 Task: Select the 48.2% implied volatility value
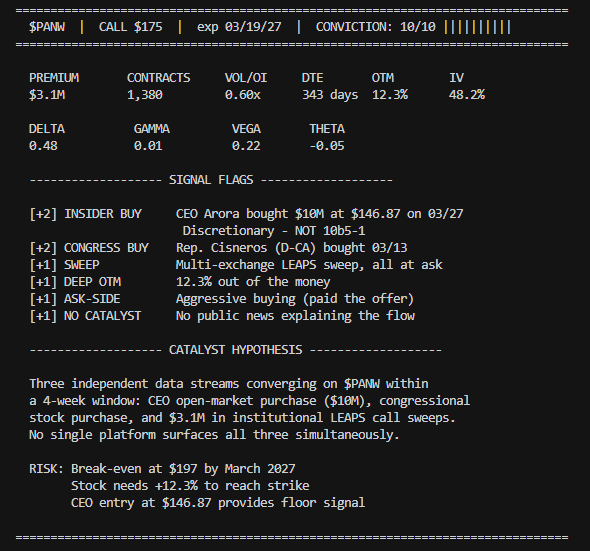pos(467,95)
